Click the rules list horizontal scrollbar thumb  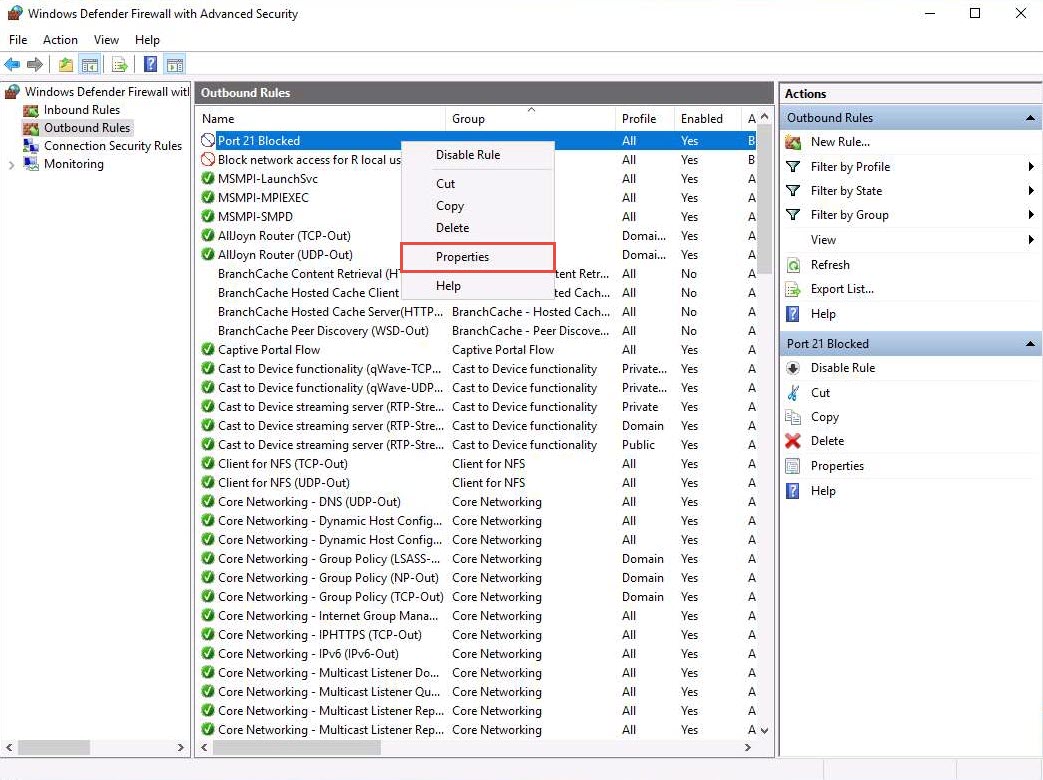[297, 748]
